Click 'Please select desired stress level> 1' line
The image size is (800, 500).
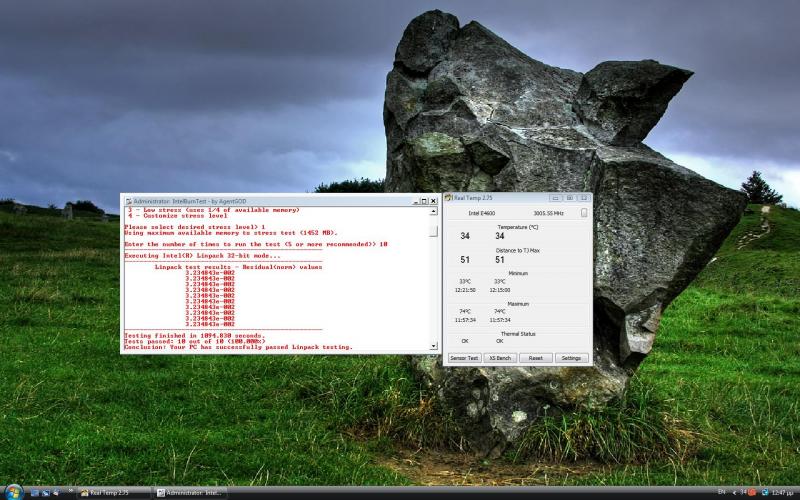194,227
